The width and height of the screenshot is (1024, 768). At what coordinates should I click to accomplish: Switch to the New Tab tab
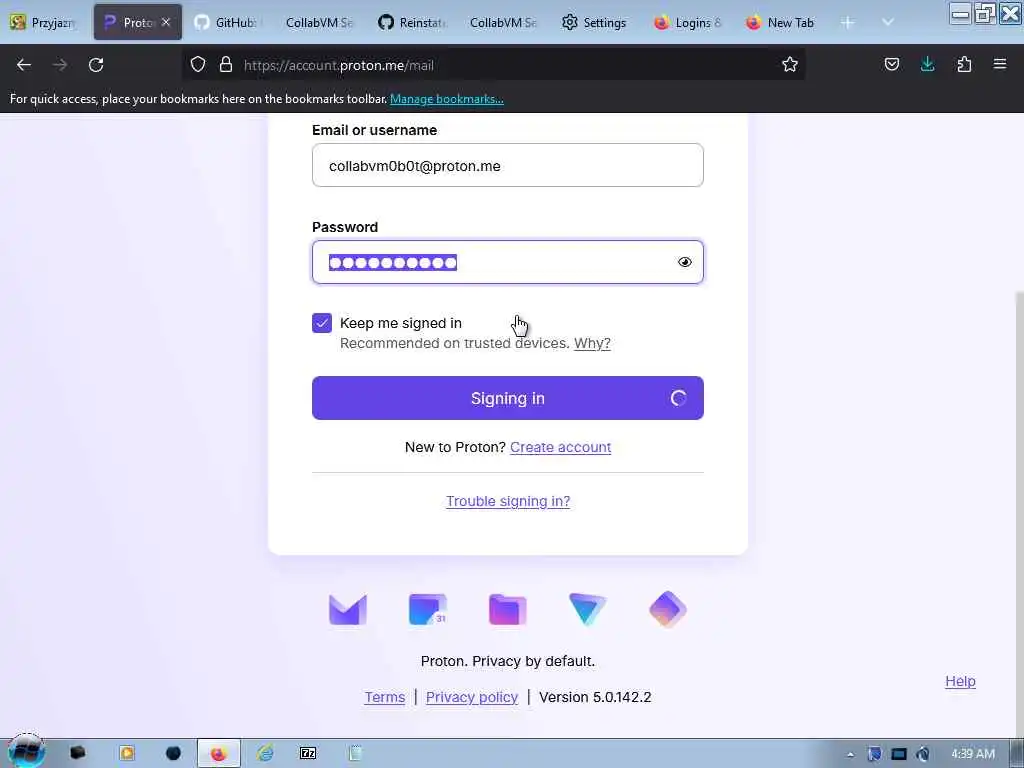(x=780, y=22)
